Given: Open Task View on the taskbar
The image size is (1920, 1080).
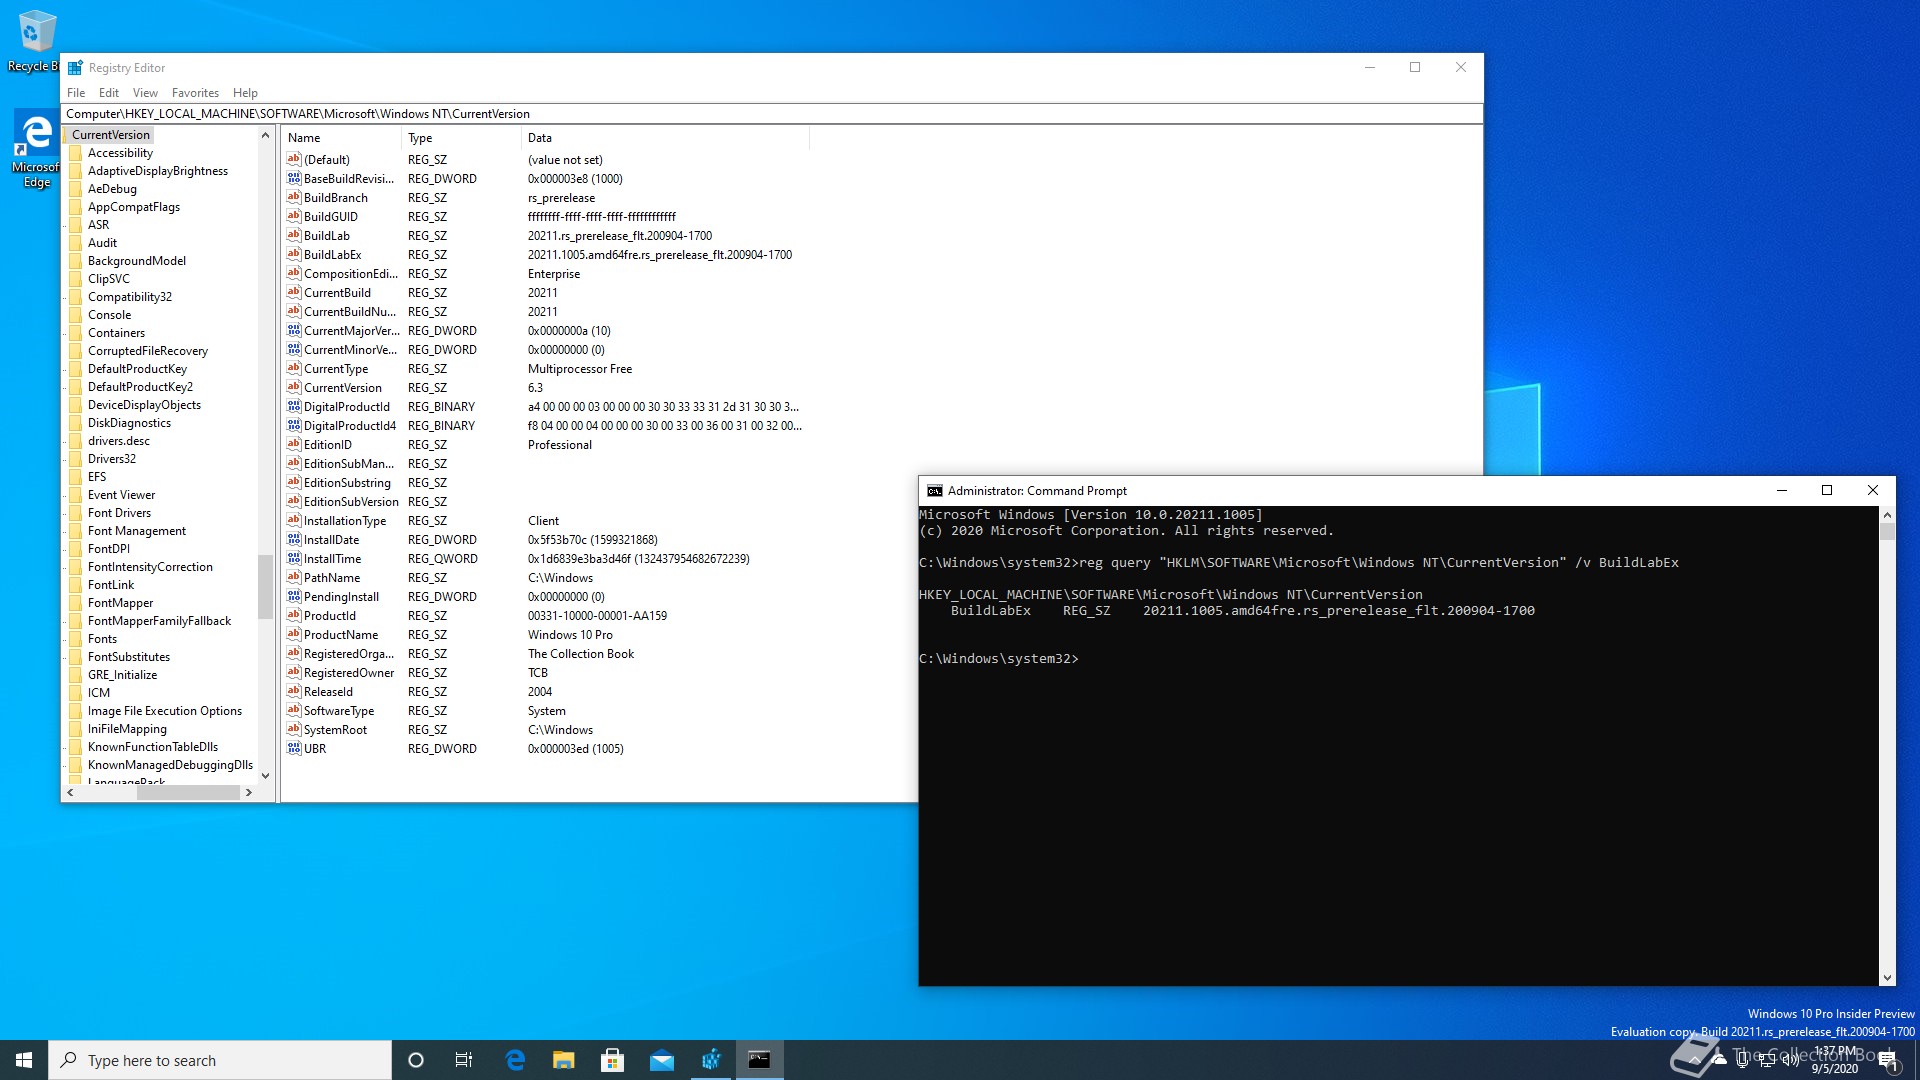Looking at the screenshot, I should (464, 1060).
